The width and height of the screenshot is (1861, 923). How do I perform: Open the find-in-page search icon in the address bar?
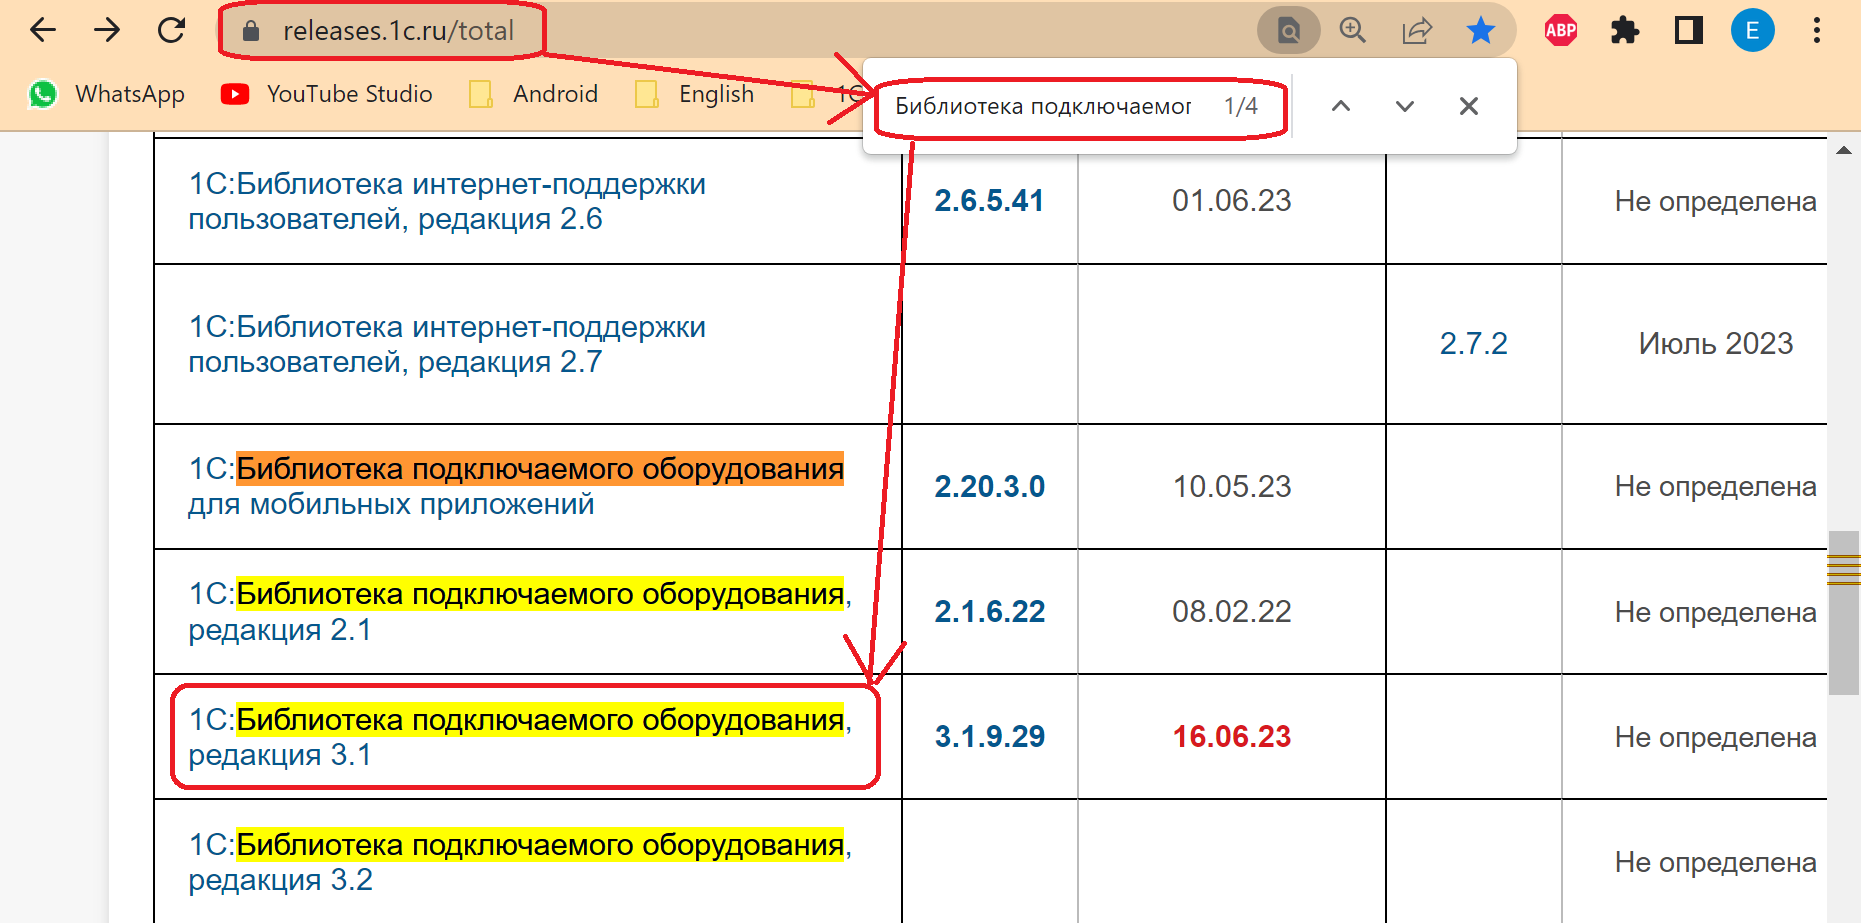coord(1289,31)
